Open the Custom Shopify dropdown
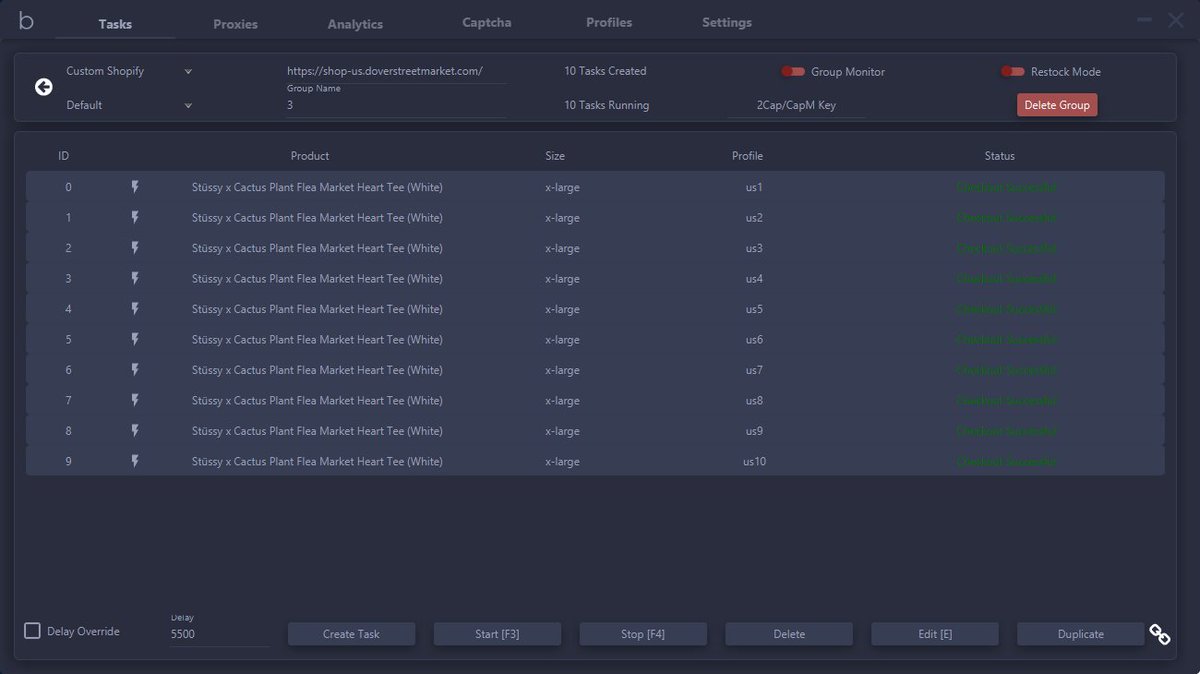1200x674 pixels. (x=129, y=71)
